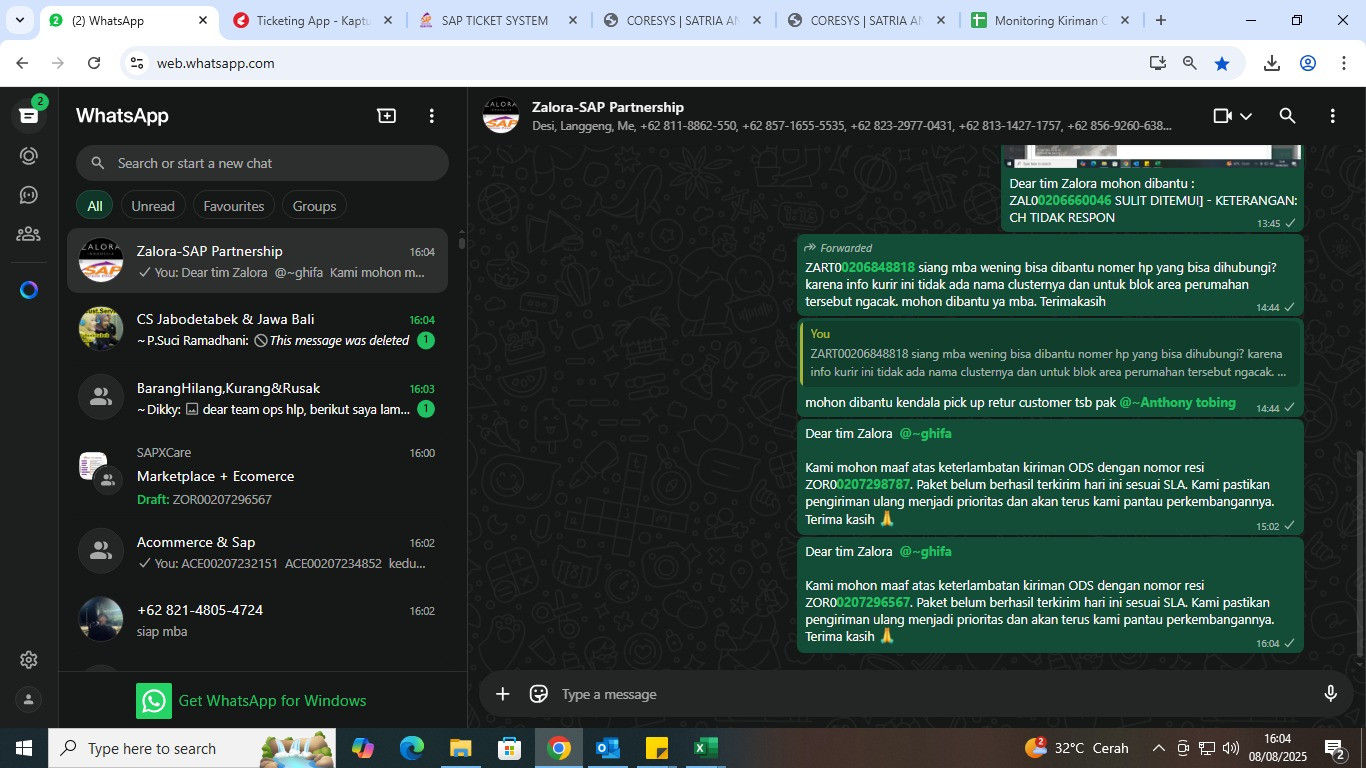
Task: Open Outlook from the taskbar
Action: pyautogui.click(x=607, y=748)
